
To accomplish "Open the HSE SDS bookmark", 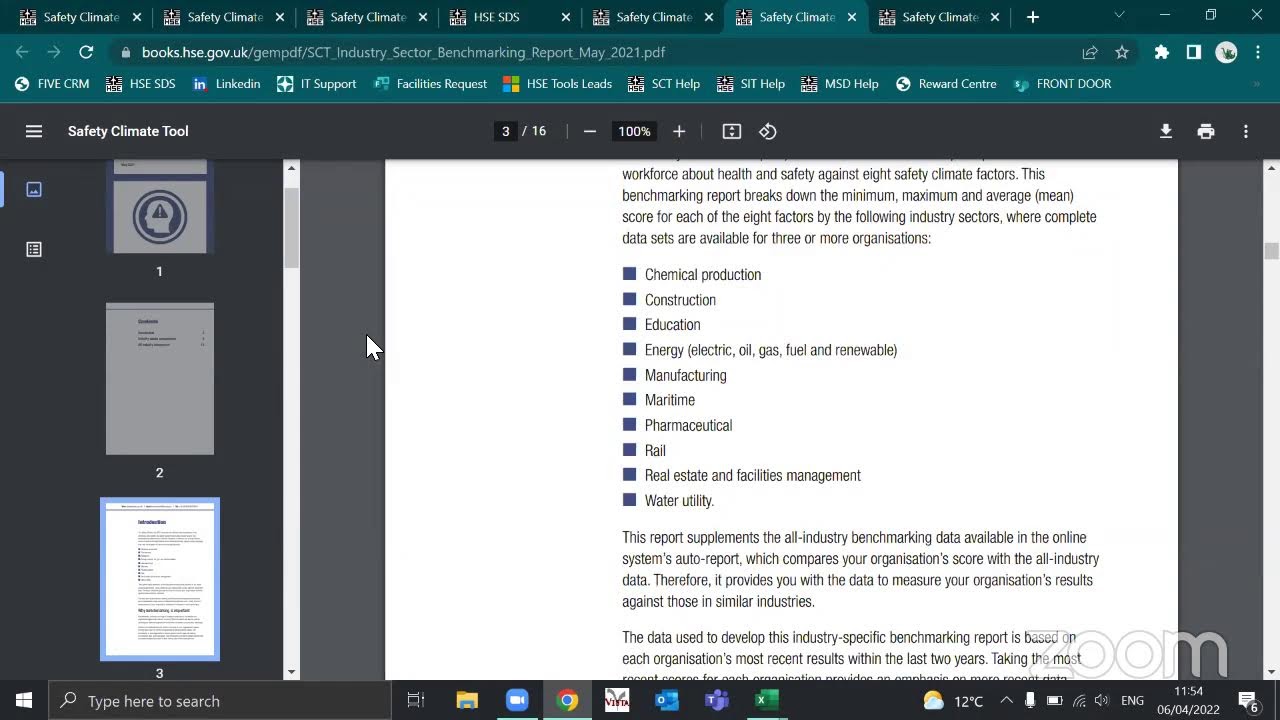I will 140,84.
